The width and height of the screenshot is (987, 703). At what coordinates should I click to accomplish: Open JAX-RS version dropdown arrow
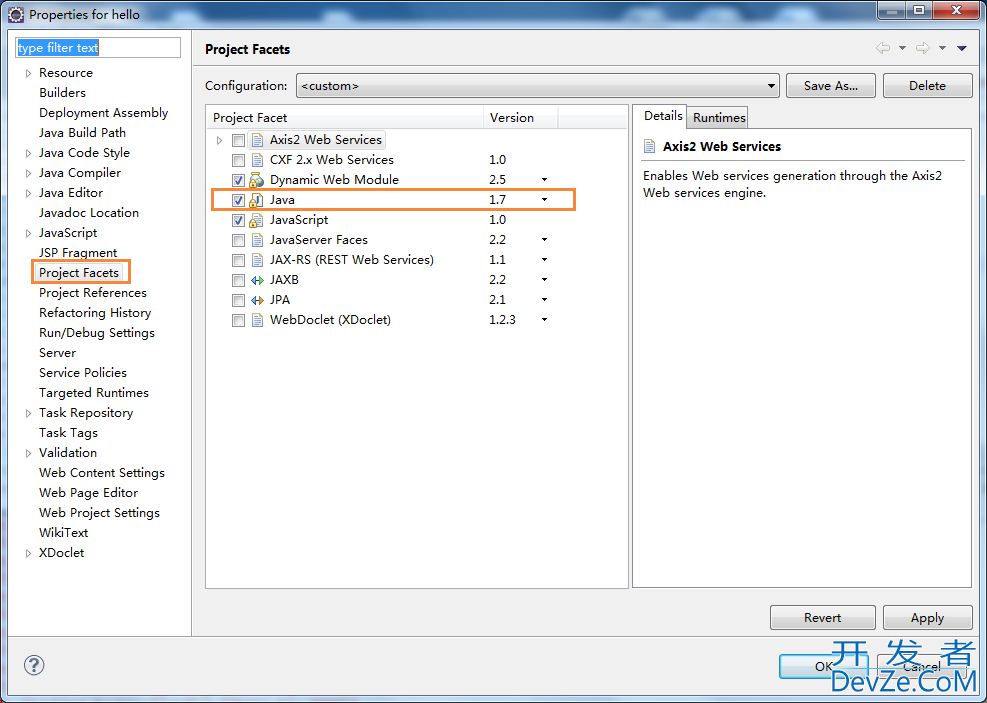click(544, 260)
